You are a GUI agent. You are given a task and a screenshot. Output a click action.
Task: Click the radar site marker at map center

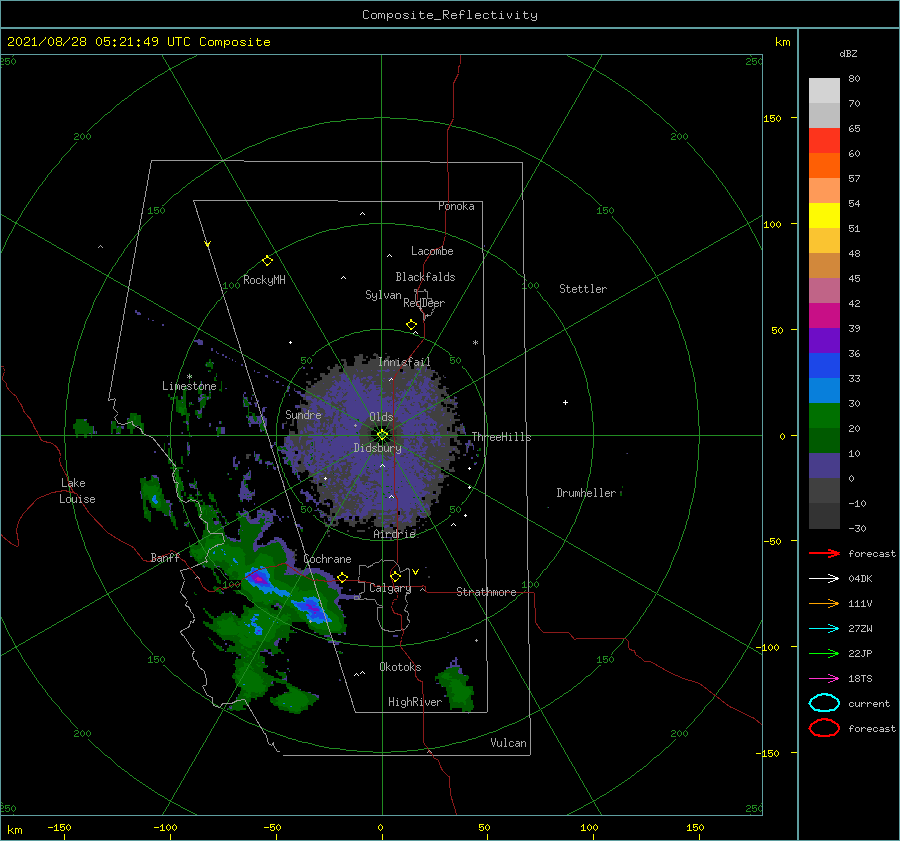click(382, 435)
